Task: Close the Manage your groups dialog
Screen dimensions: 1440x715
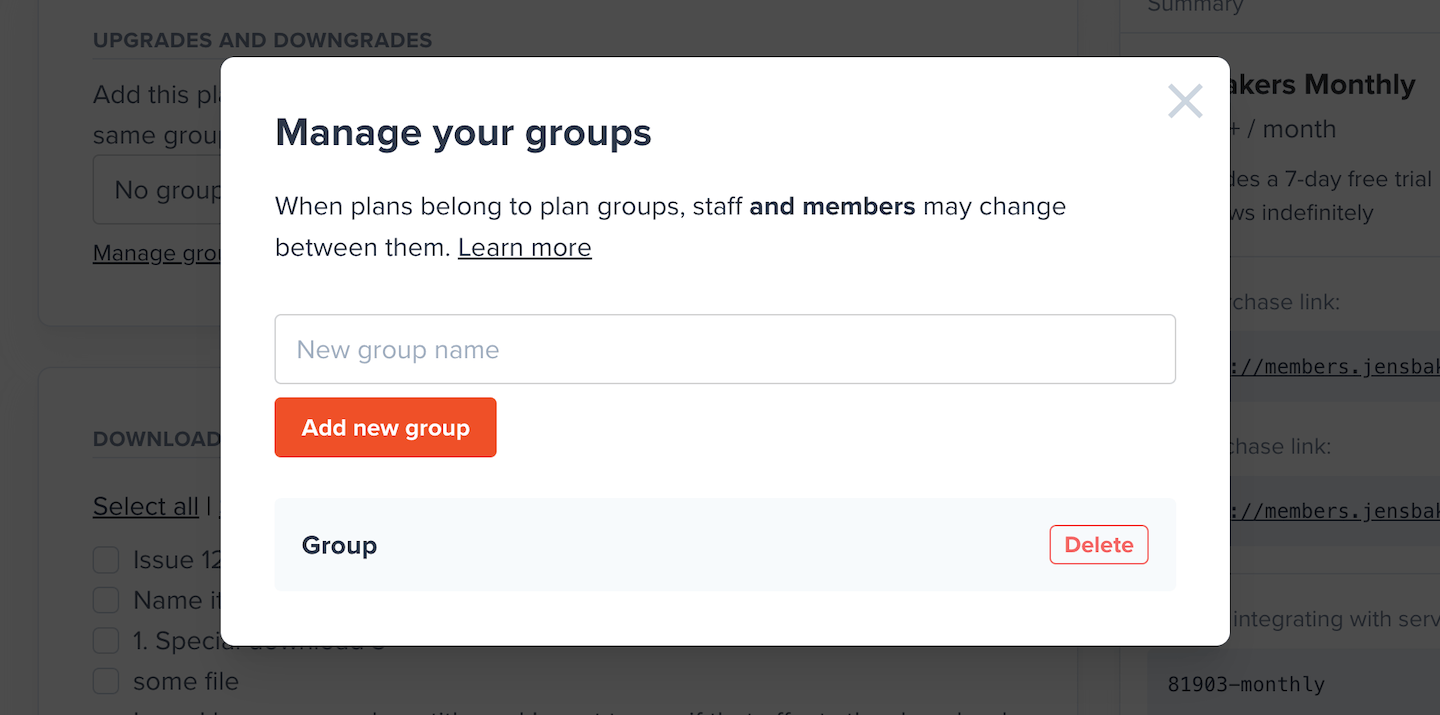Action: (1185, 101)
